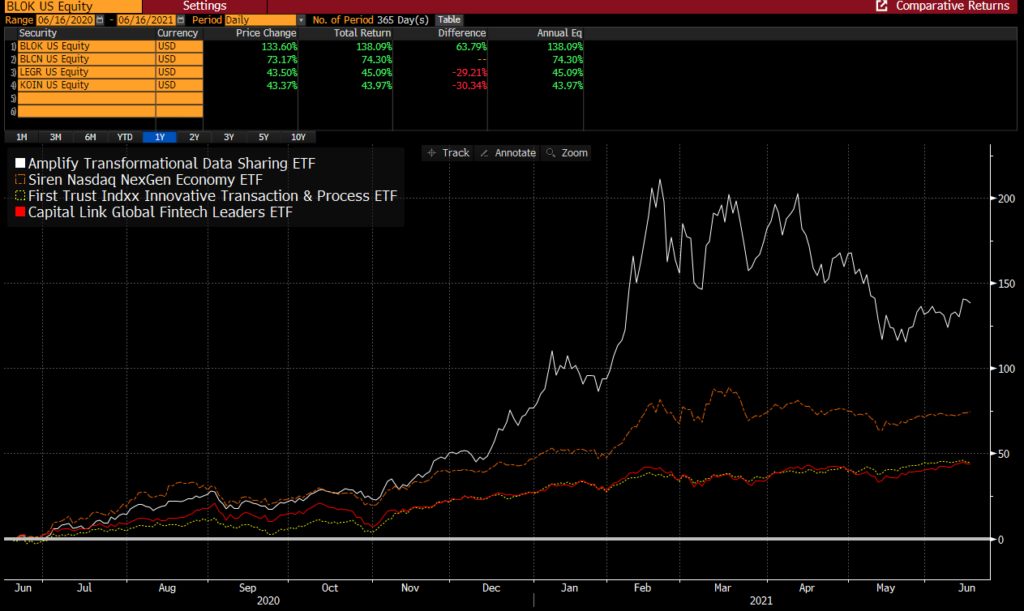Screen dimensions: 1024x611
Task: Expand the Period Daily dropdown
Action: 301,20
